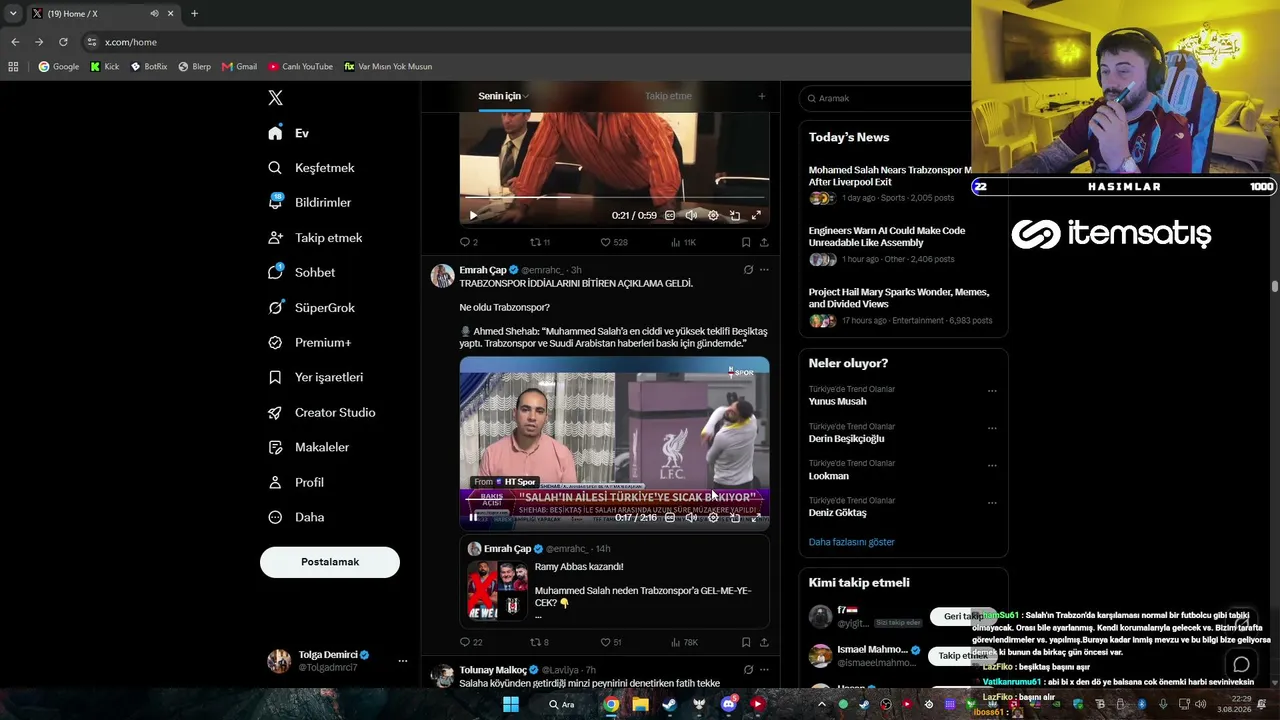Viewport: 1280px width, 720px height.
Task: Pause the HT Spor video
Action: [473, 518]
